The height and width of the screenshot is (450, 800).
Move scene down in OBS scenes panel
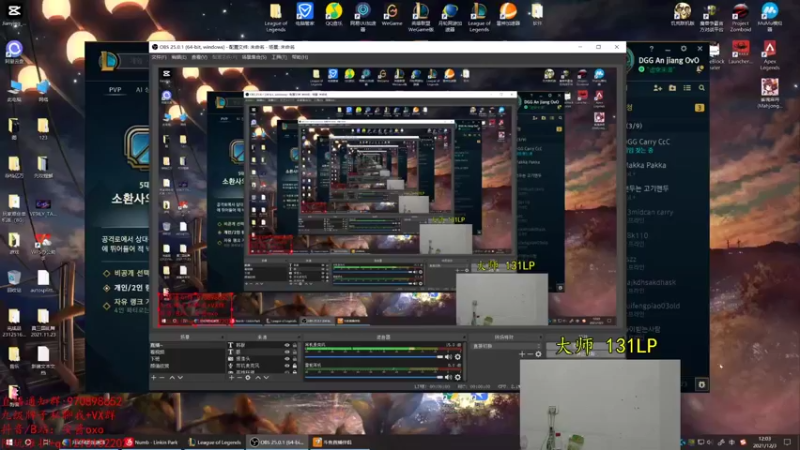[x=180, y=378]
